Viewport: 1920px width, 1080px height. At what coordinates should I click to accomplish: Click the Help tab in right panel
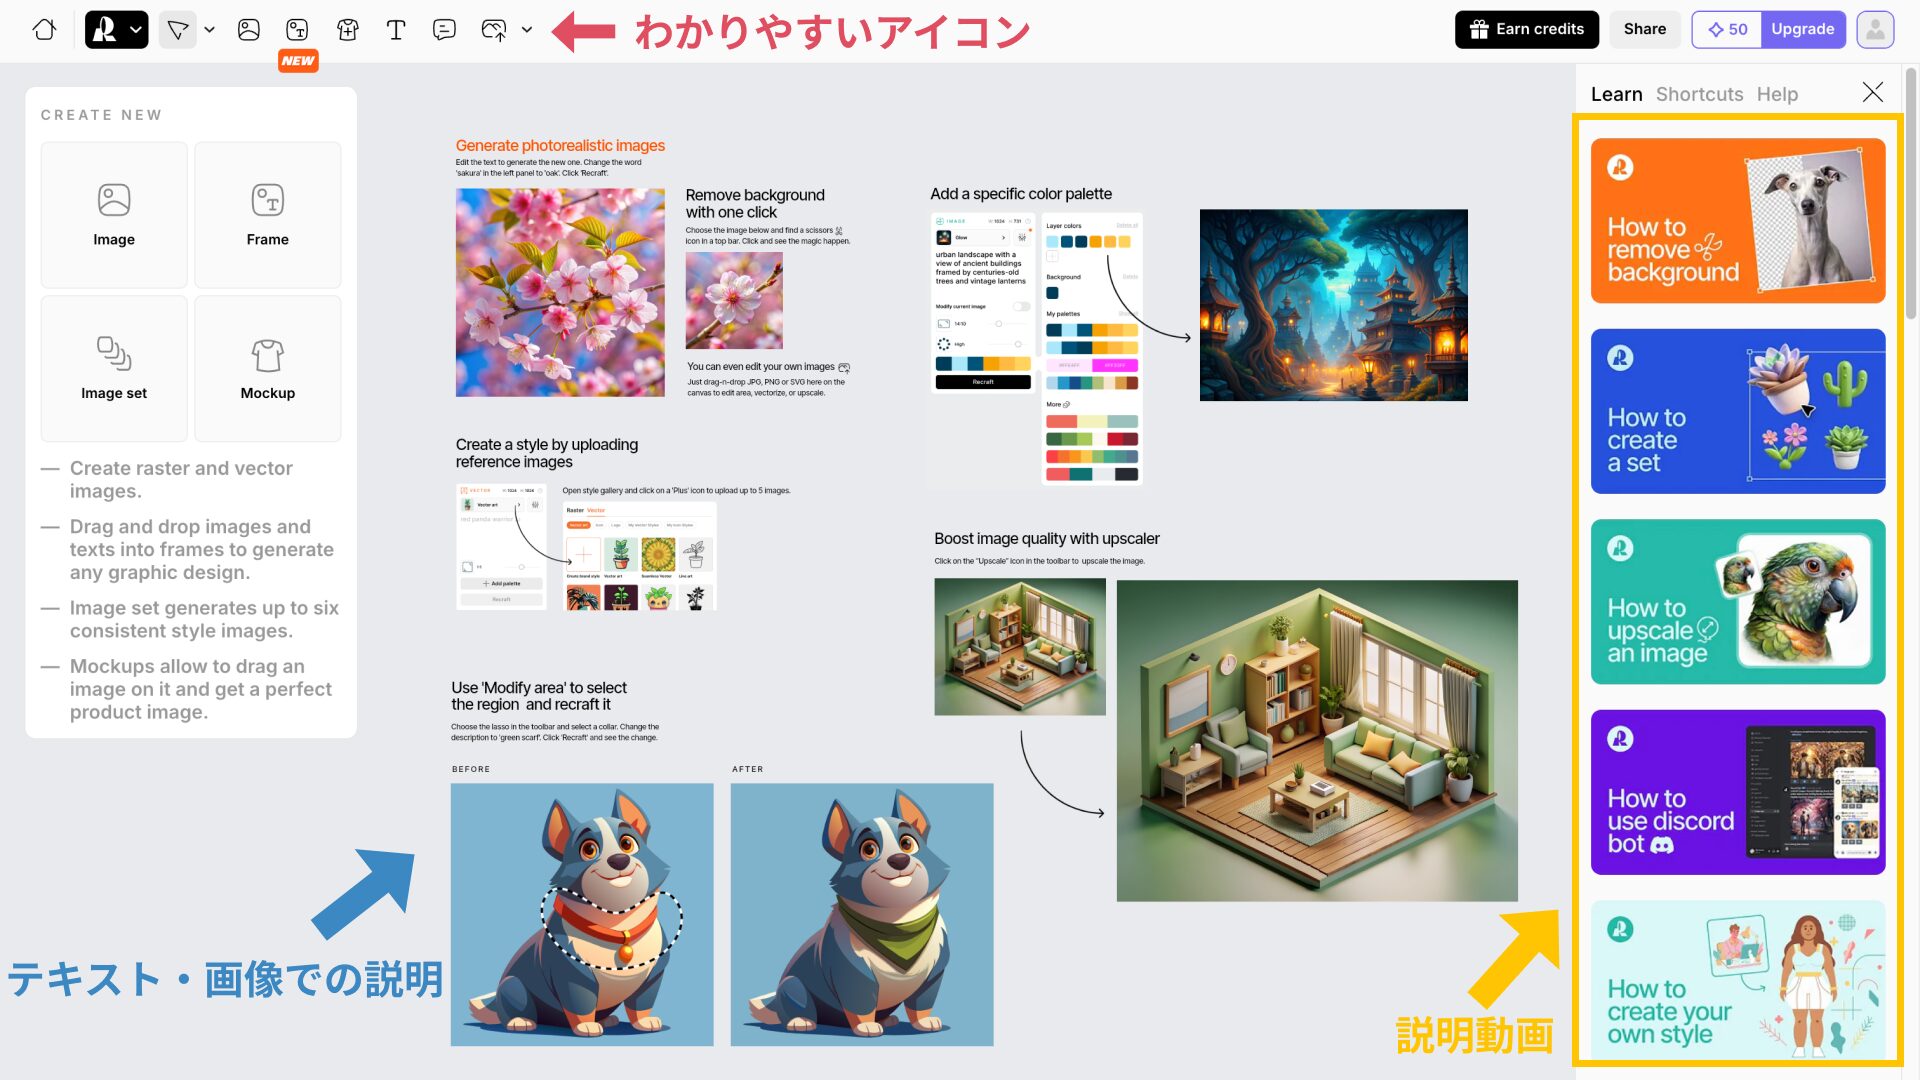tap(1778, 94)
